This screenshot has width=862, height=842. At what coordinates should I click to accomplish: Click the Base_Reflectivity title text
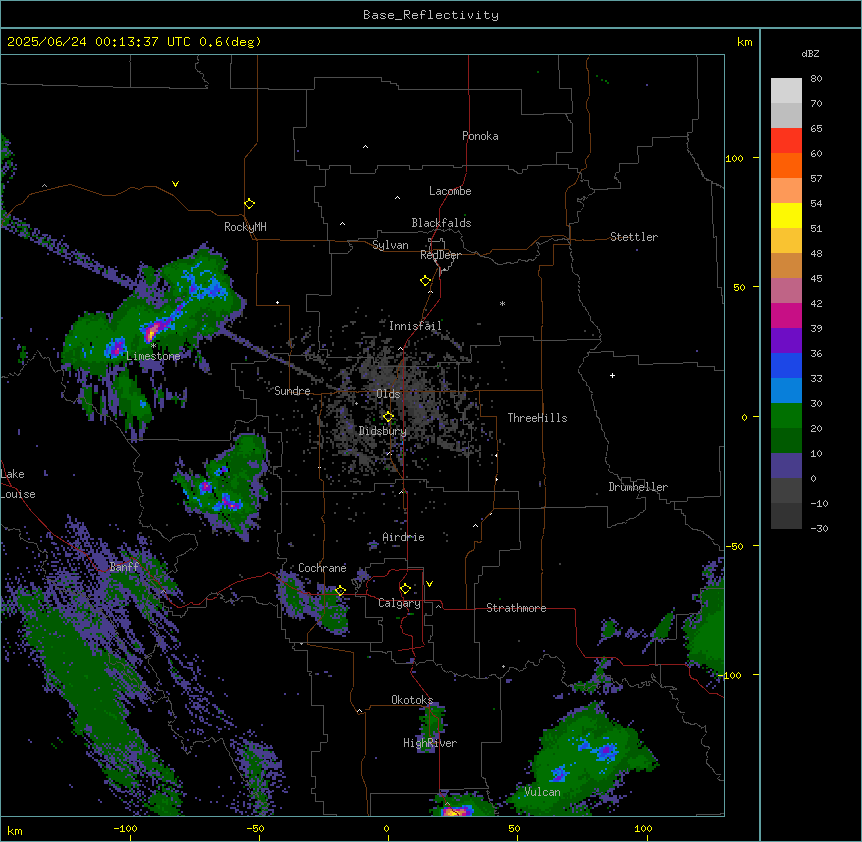pos(431,15)
